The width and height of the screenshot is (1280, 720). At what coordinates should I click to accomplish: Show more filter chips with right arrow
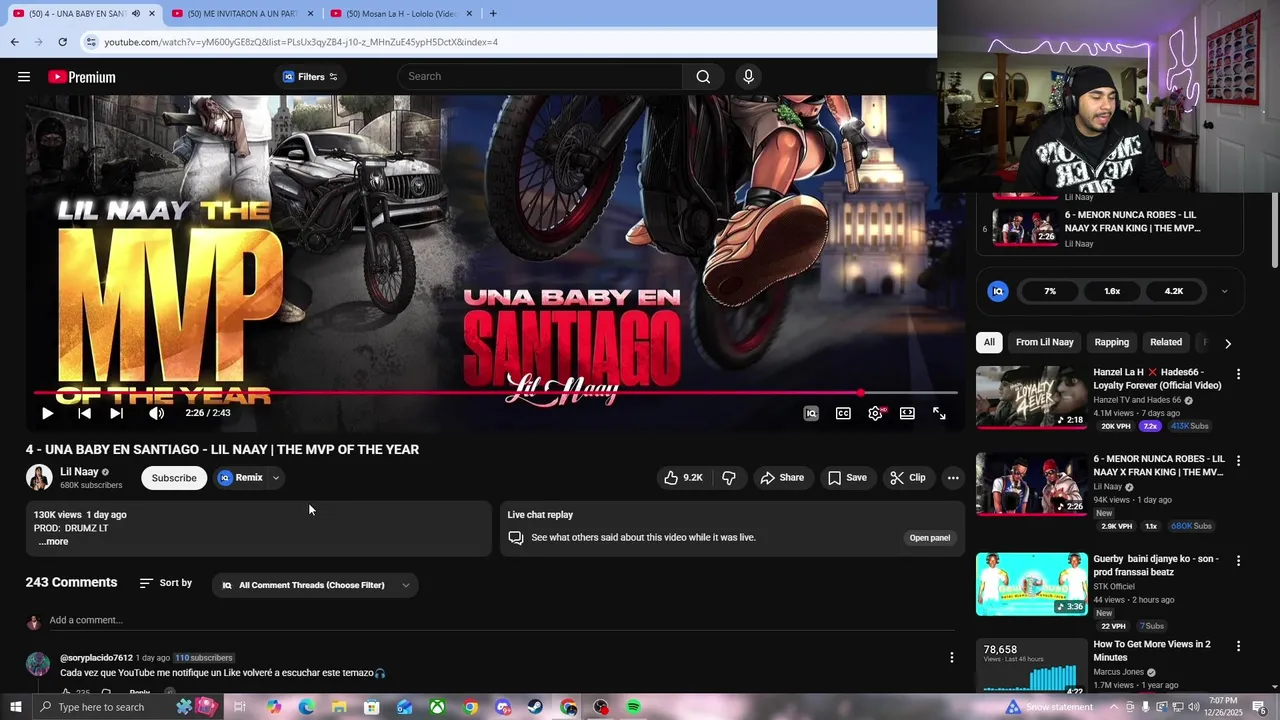(1228, 343)
